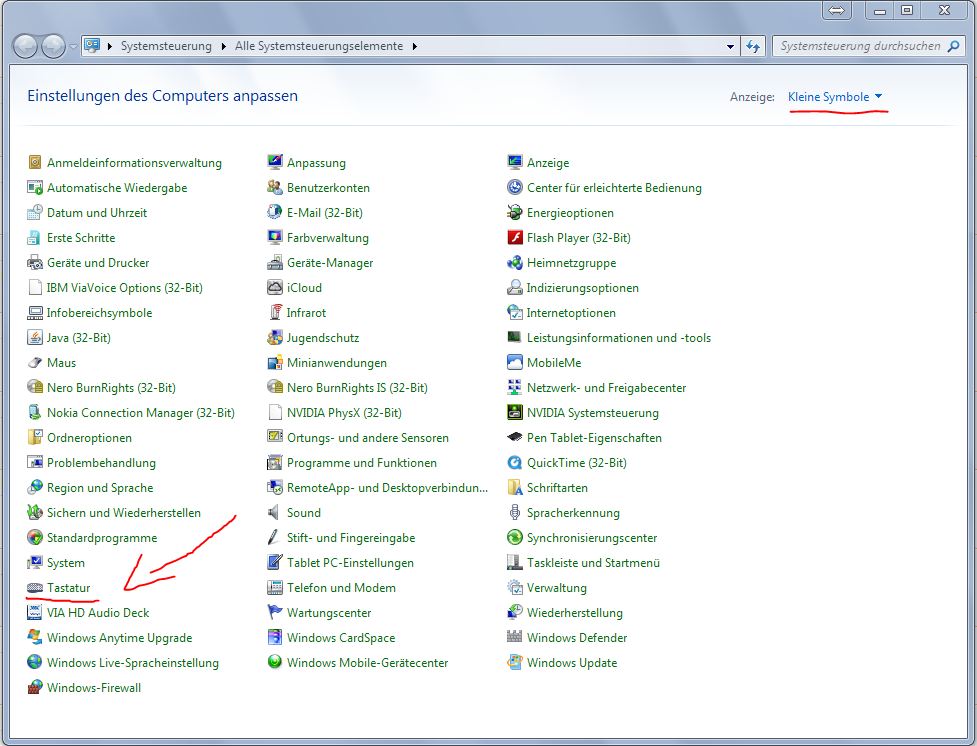Click the Flash Player icon

[x=515, y=237]
